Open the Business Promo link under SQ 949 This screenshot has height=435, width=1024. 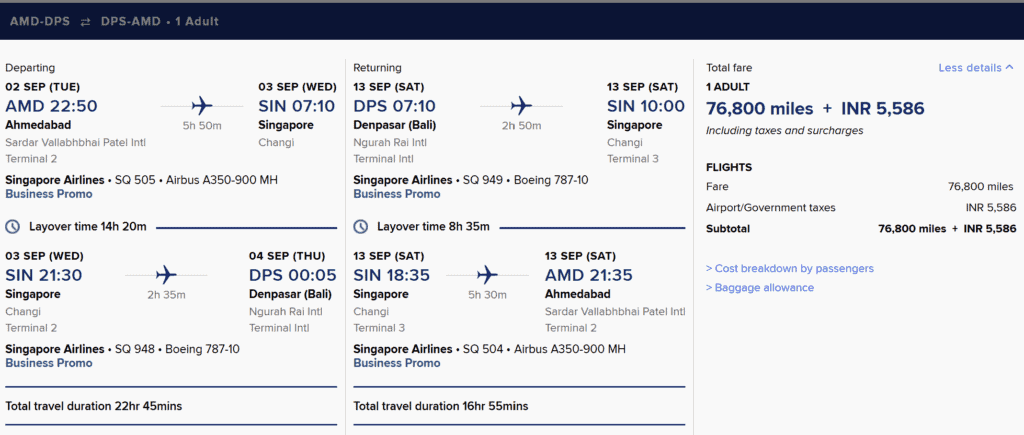[397, 194]
